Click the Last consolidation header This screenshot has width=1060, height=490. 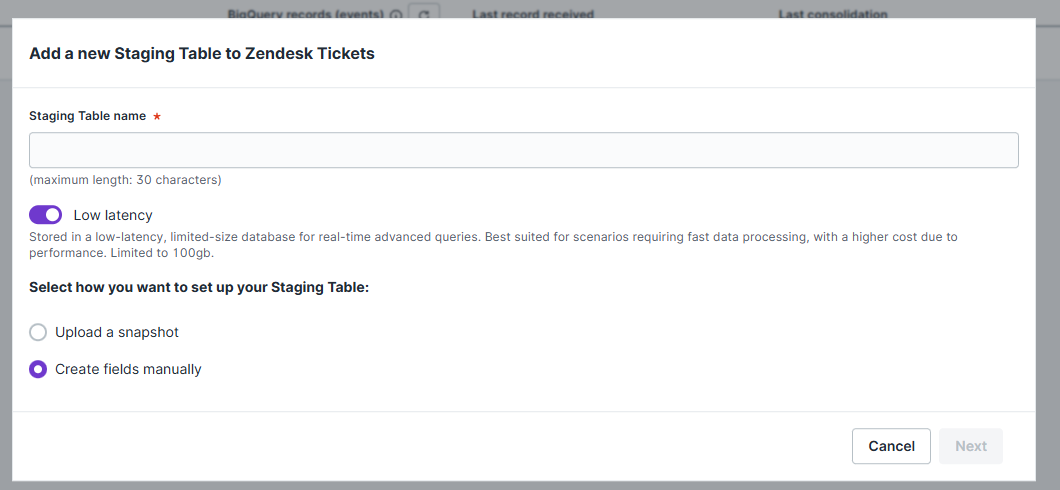(832, 14)
